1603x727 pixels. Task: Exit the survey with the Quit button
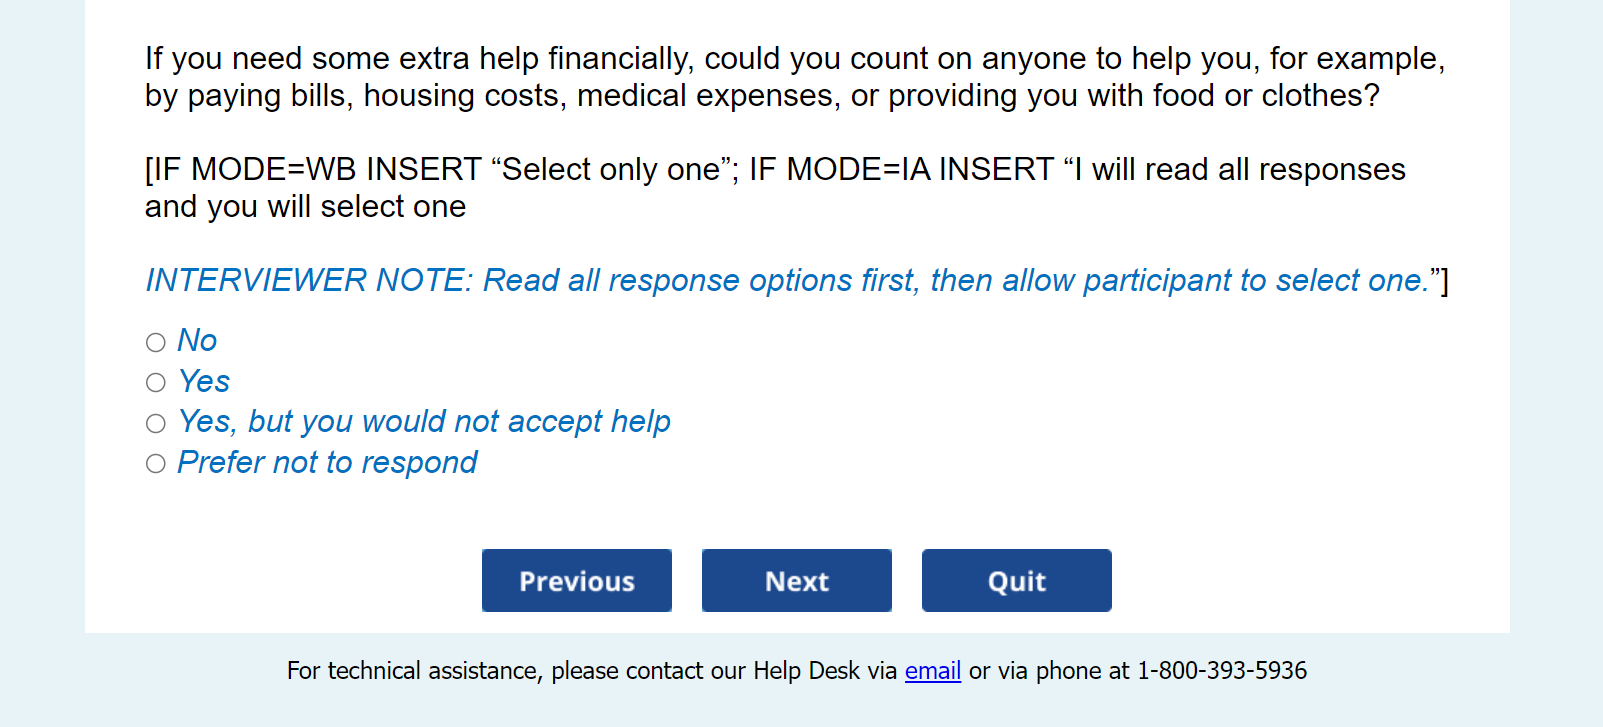point(1016,581)
